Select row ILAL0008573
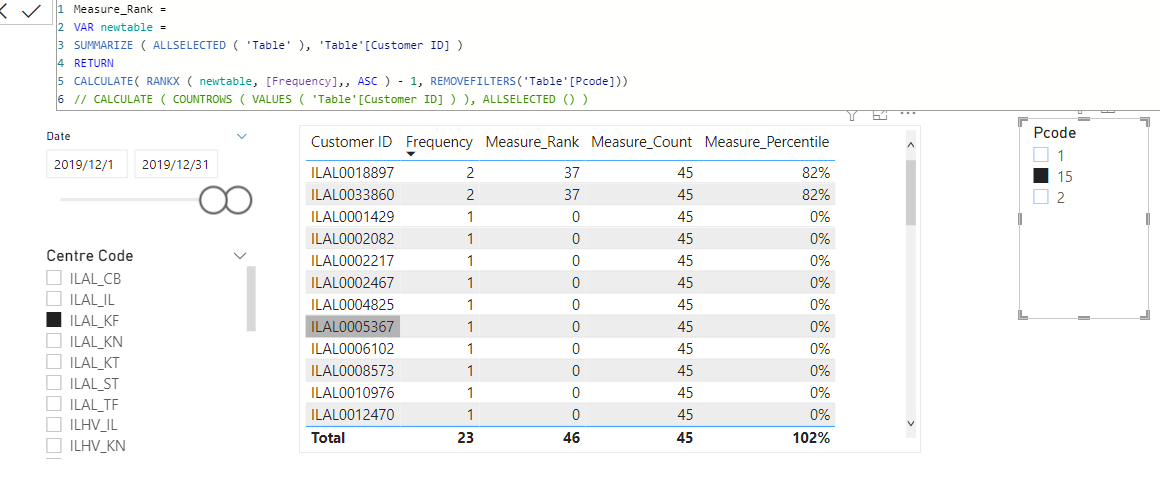The image size is (1160, 486). 570,370
